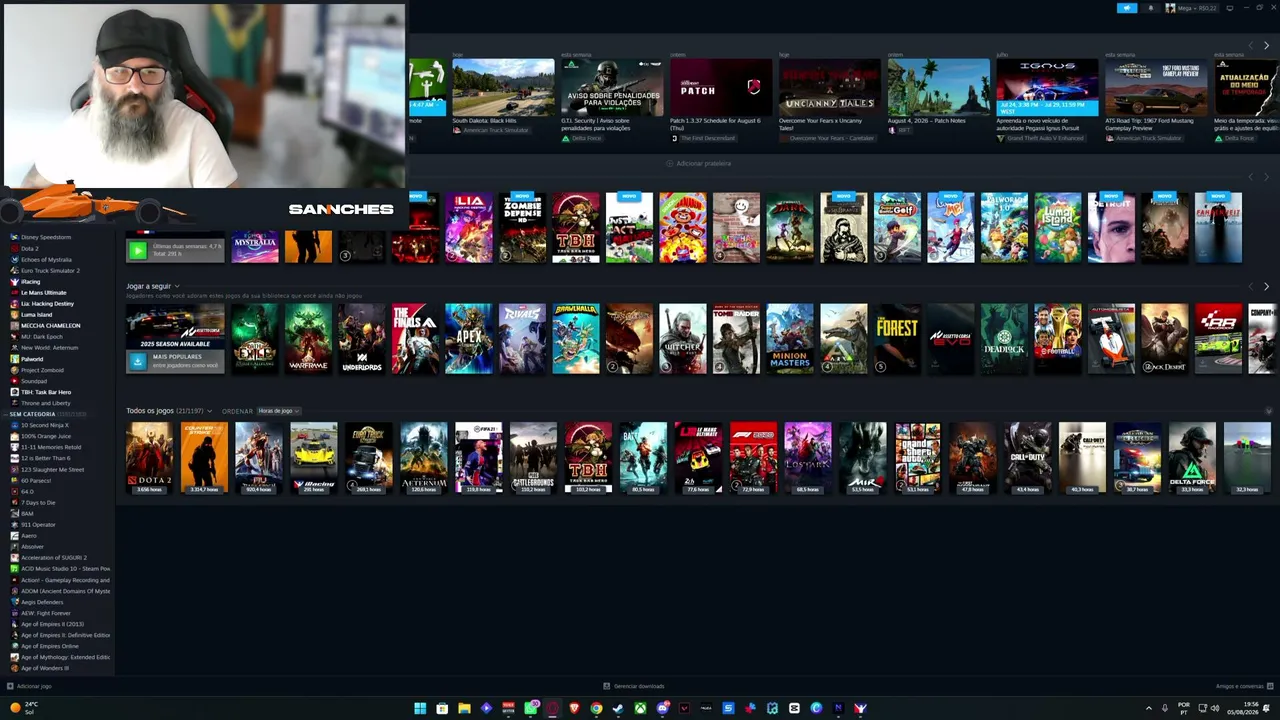Image resolution: width=1280 pixels, height=720 pixels.
Task: Open the Apex Legends cover in Jogar a seguir
Action: pyautogui.click(x=469, y=339)
